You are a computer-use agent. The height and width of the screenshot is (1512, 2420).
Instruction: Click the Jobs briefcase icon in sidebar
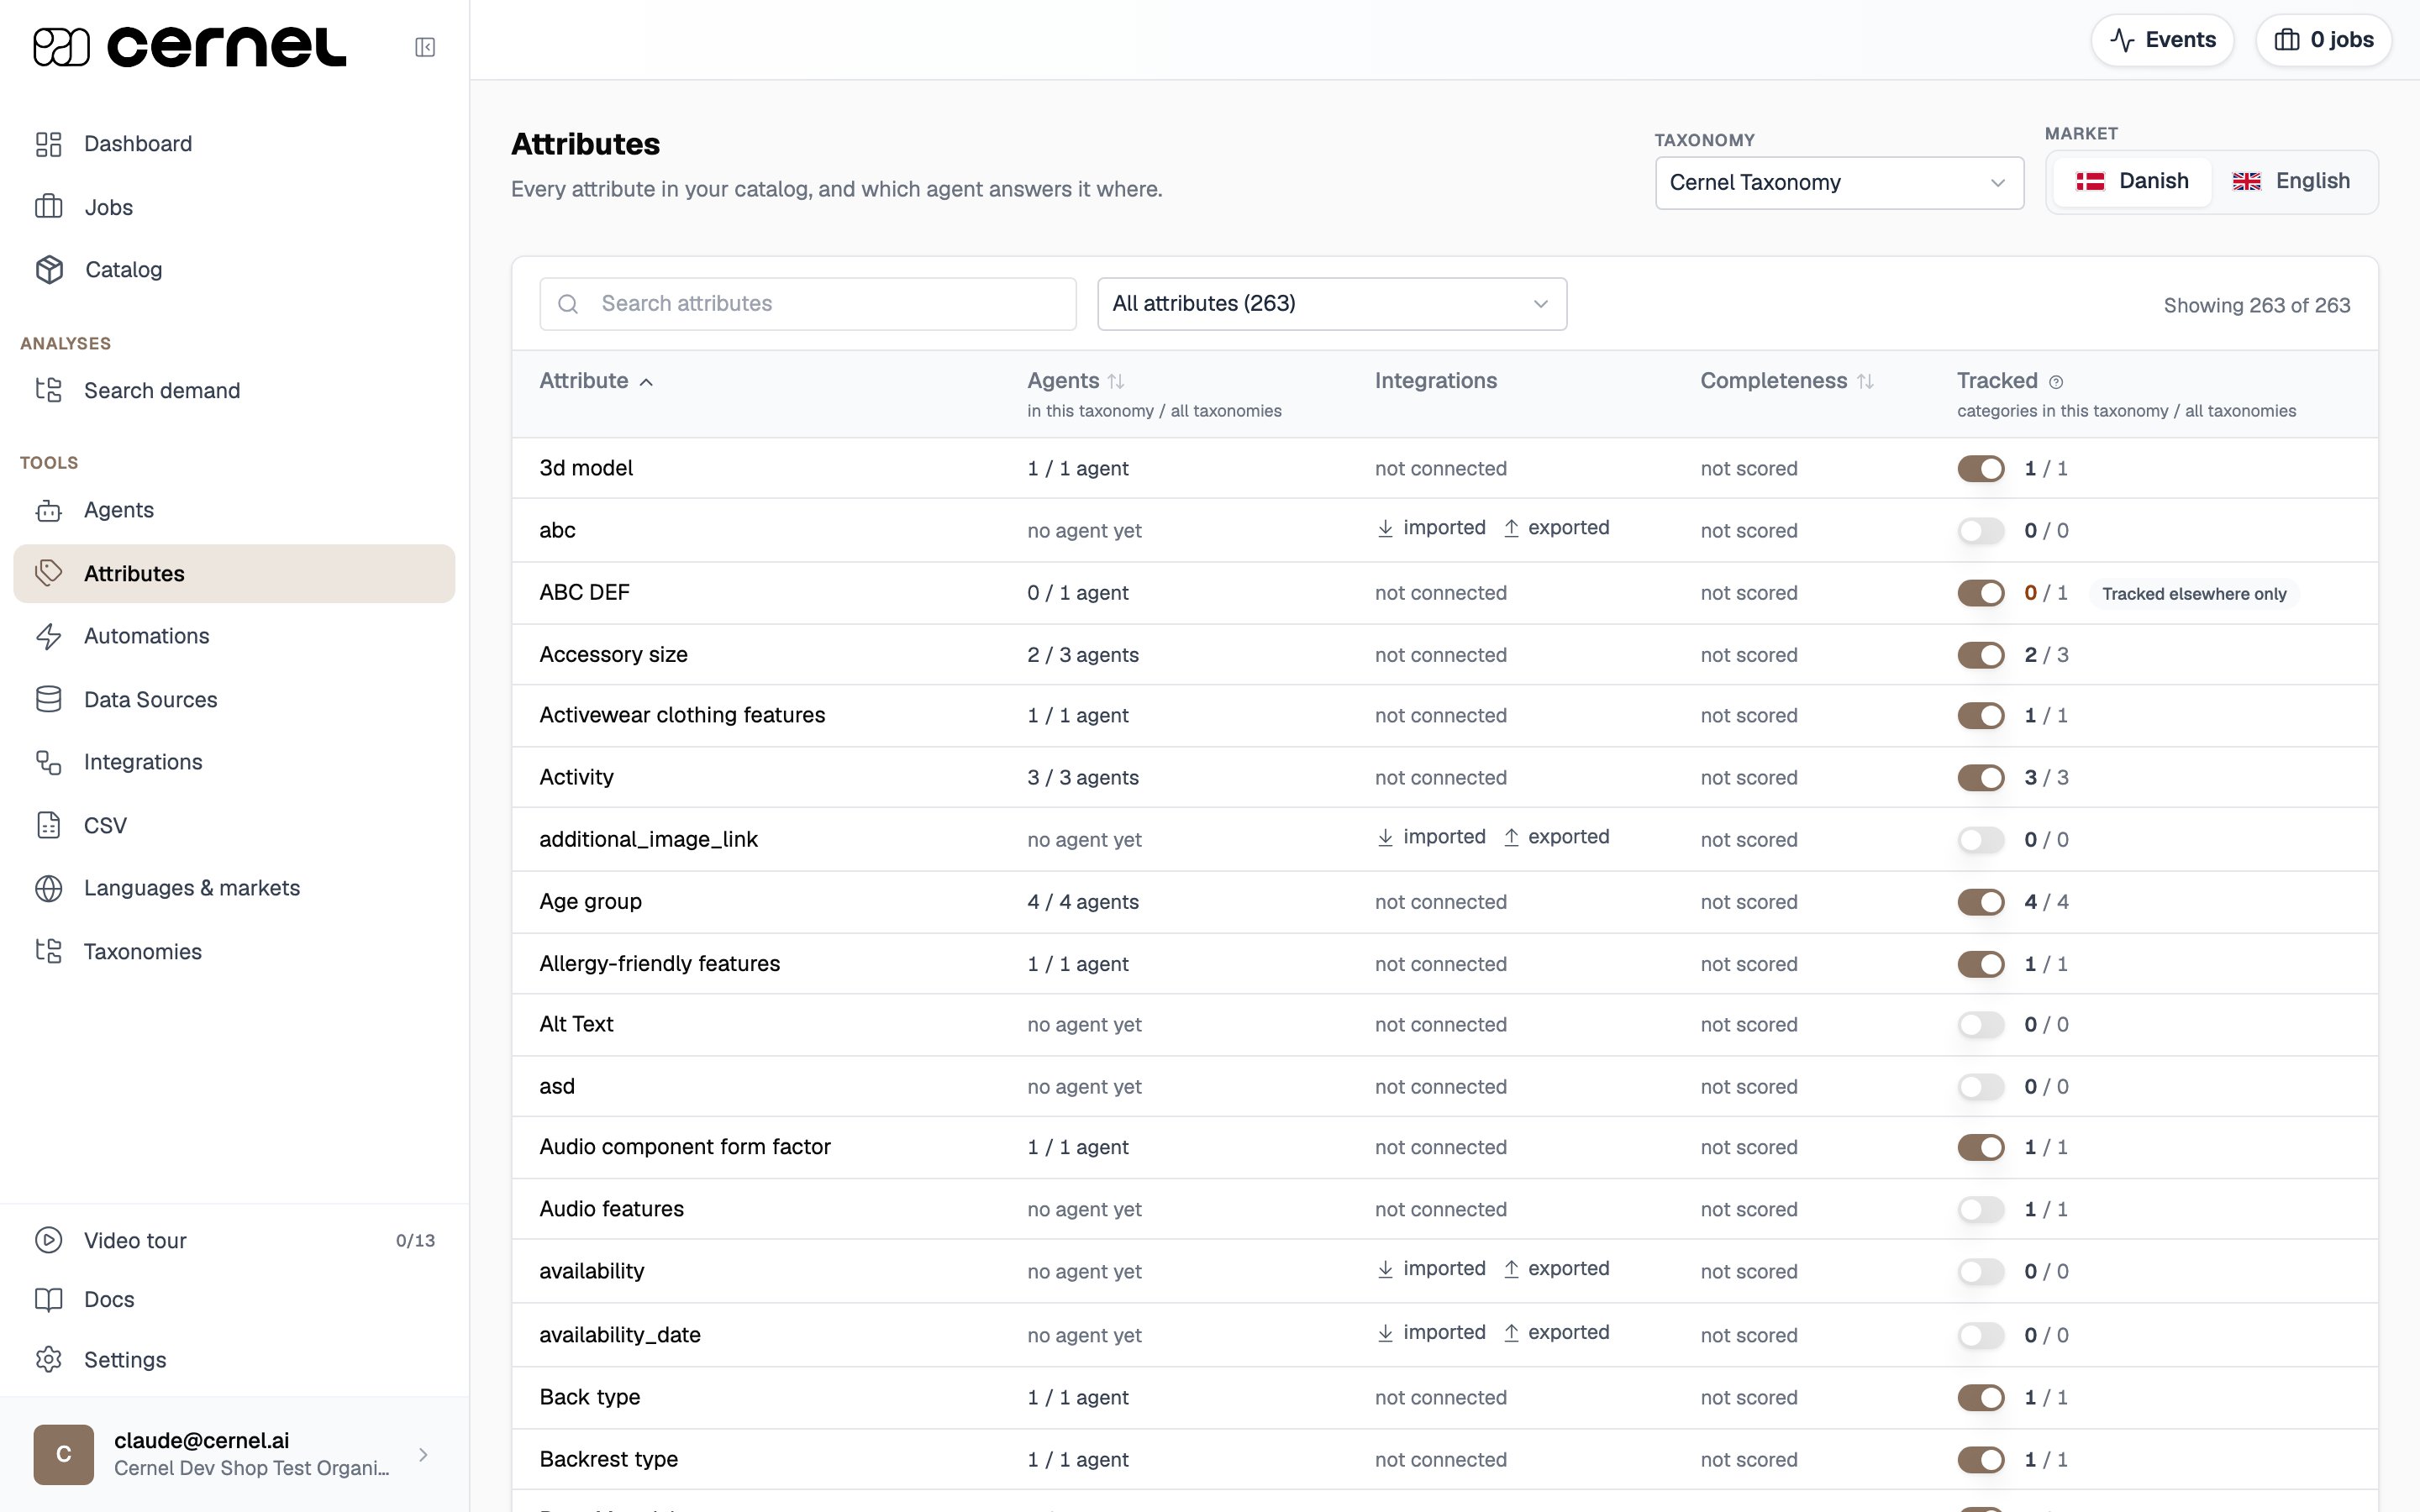[x=49, y=207]
